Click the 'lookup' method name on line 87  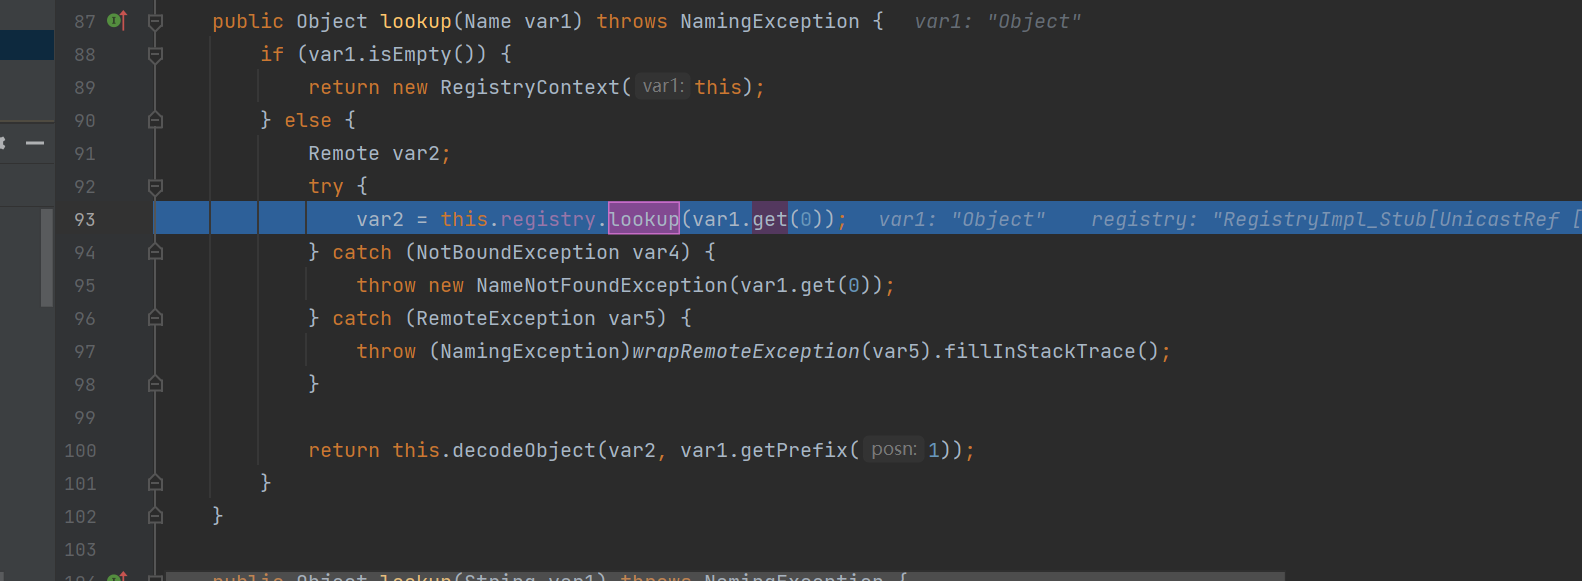click(416, 21)
